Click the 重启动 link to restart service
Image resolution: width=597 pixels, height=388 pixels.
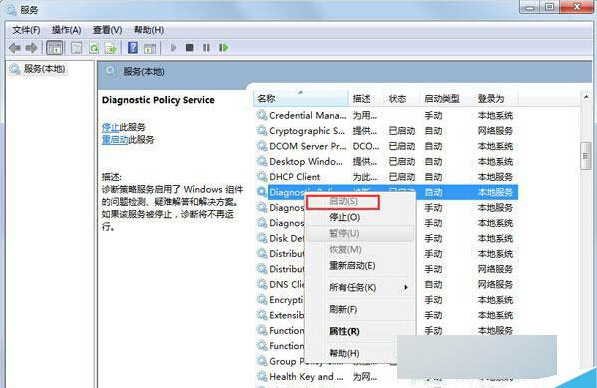click(115, 140)
